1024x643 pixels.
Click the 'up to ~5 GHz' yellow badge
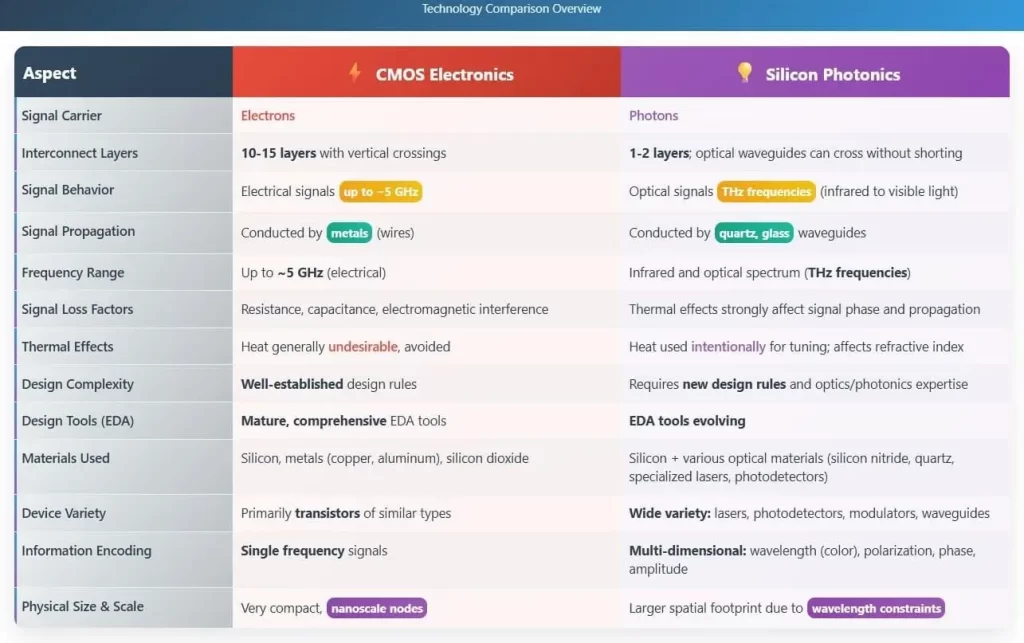[380, 192]
